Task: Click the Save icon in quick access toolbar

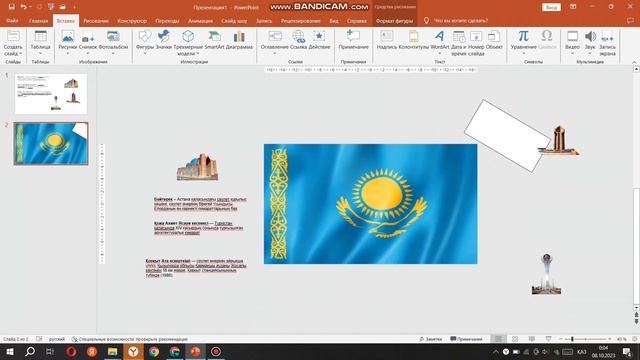Action: pos(11,7)
